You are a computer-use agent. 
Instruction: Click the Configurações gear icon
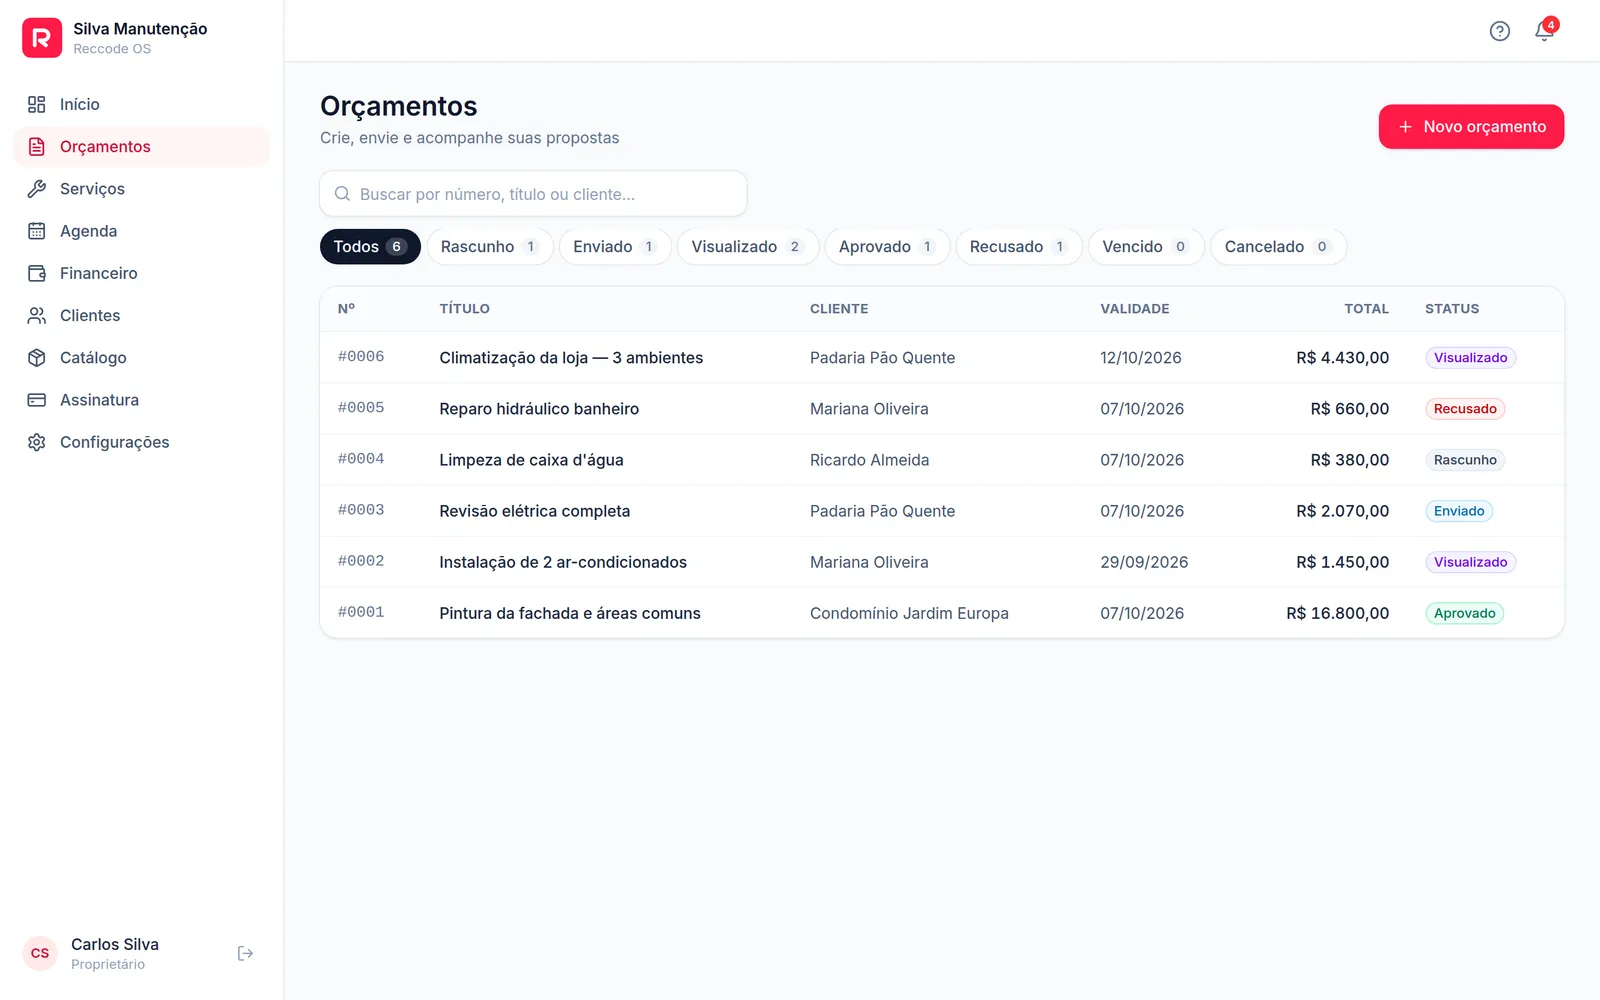(37, 442)
